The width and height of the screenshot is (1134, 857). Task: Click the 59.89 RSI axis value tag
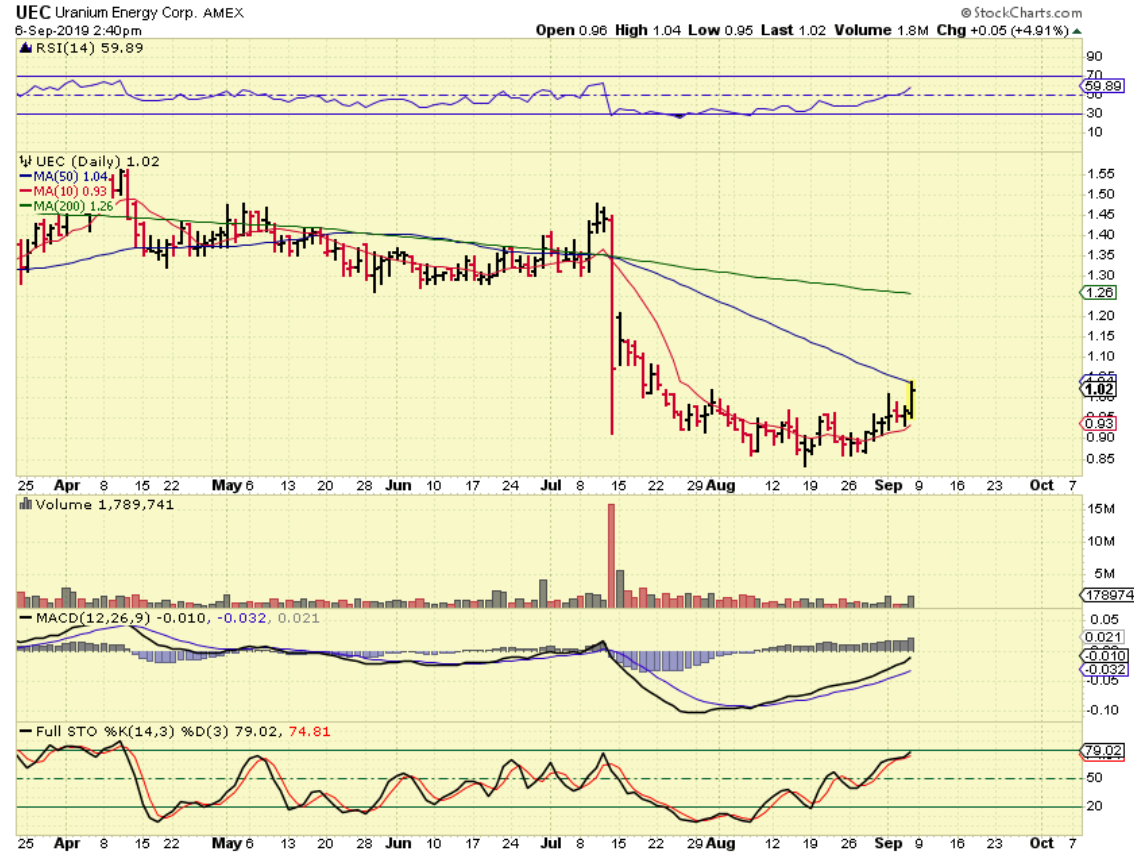click(x=1103, y=86)
